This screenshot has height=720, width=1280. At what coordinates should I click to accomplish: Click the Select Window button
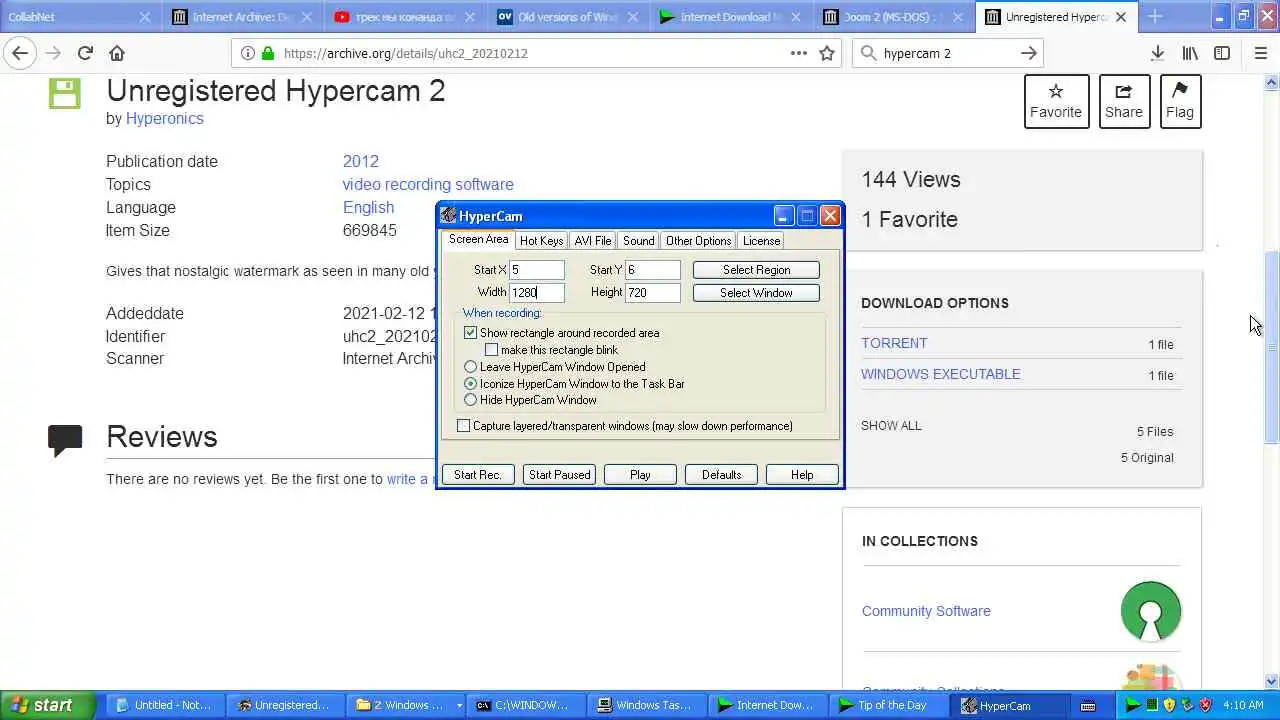point(756,293)
